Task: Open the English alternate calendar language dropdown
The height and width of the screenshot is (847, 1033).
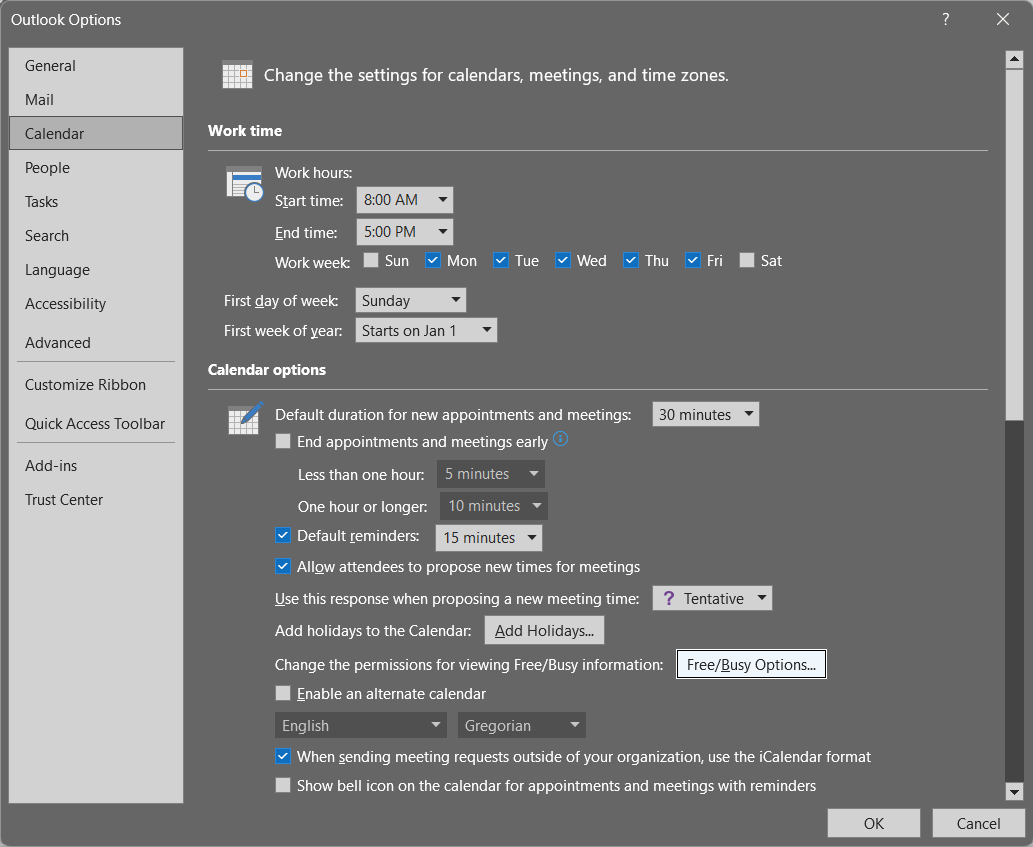Action: 361,725
